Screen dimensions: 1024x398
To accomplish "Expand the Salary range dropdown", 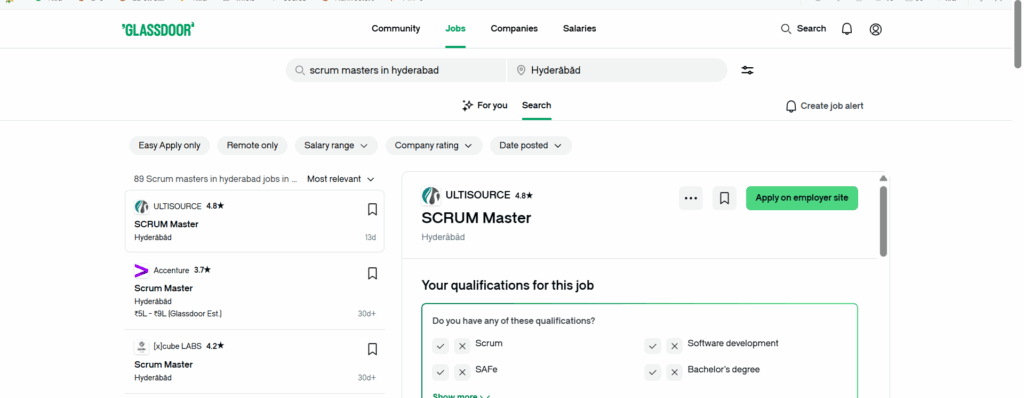I will 336,146.
